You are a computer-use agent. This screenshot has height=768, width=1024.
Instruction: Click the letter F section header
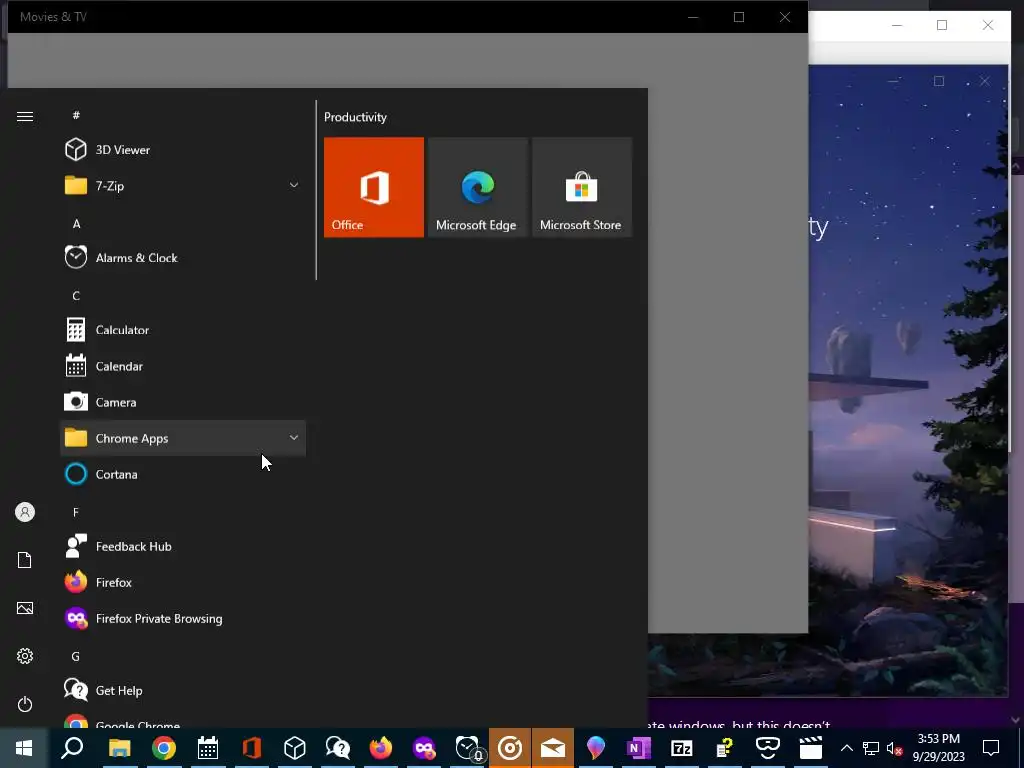(76, 512)
